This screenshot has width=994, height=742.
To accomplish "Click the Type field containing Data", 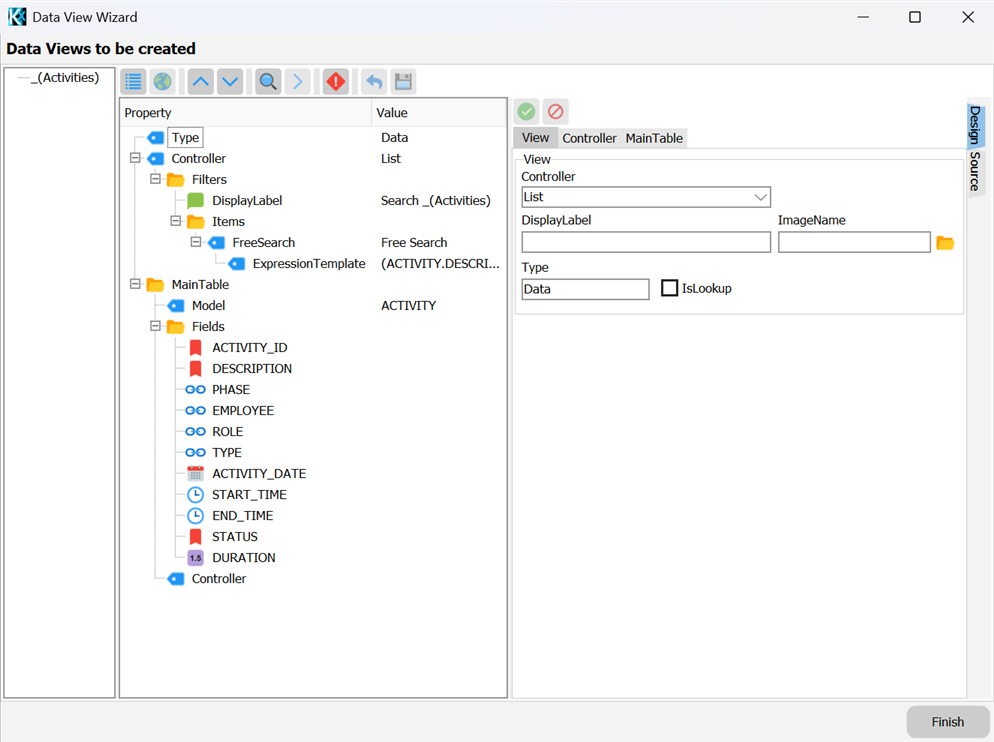I will tap(585, 289).
